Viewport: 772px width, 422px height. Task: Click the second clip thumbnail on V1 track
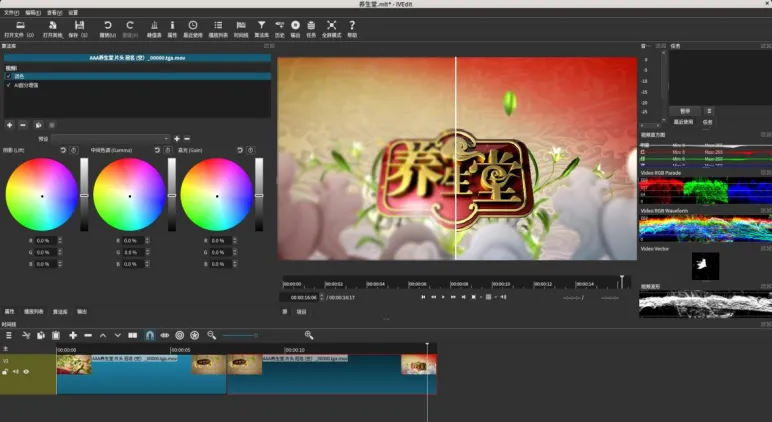point(245,365)
